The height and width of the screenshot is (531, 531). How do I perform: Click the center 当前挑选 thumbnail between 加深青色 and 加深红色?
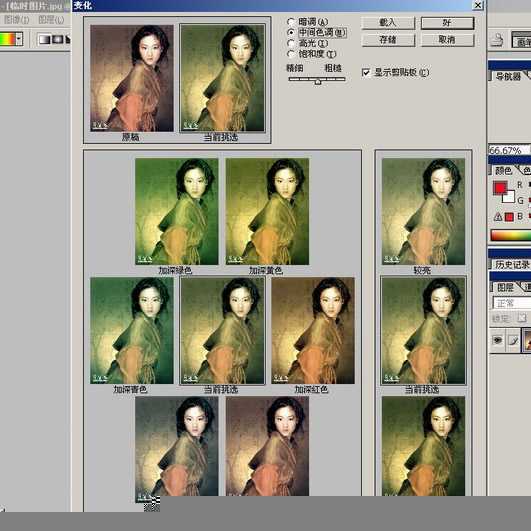coord(222,331)
